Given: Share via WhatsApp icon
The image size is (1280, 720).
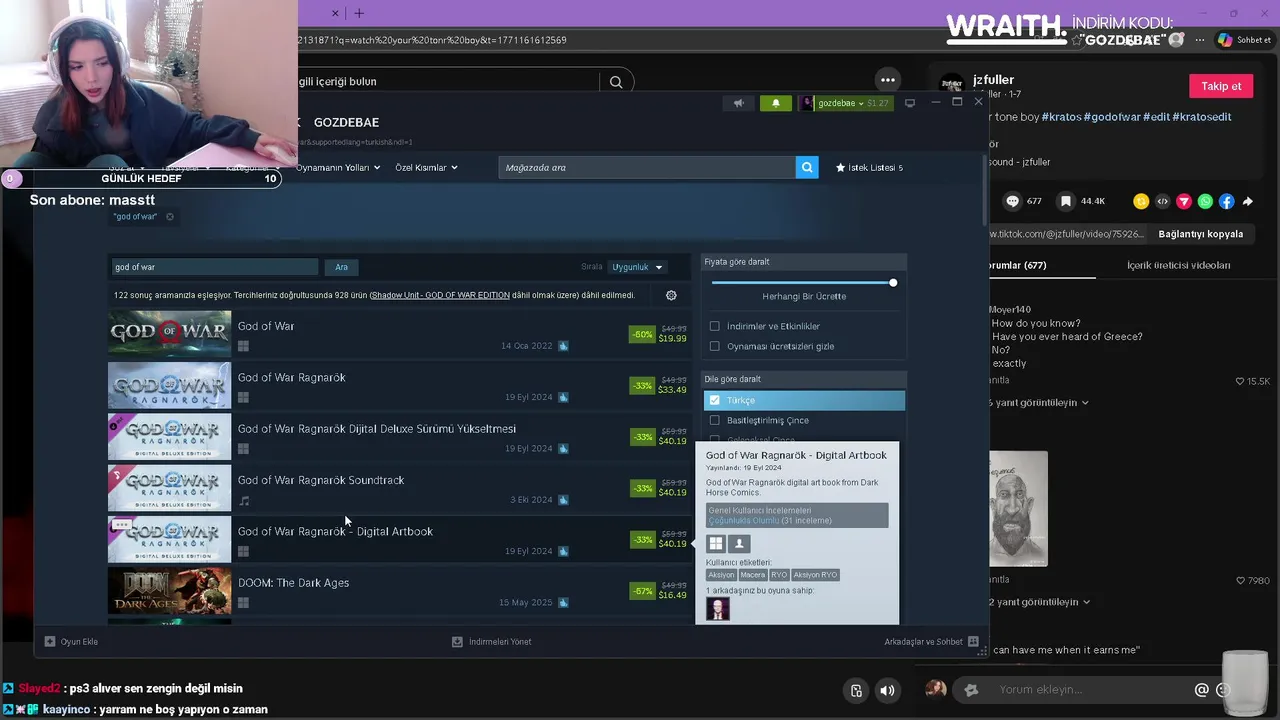Looking at the screenshot, I should [1205, 201].
